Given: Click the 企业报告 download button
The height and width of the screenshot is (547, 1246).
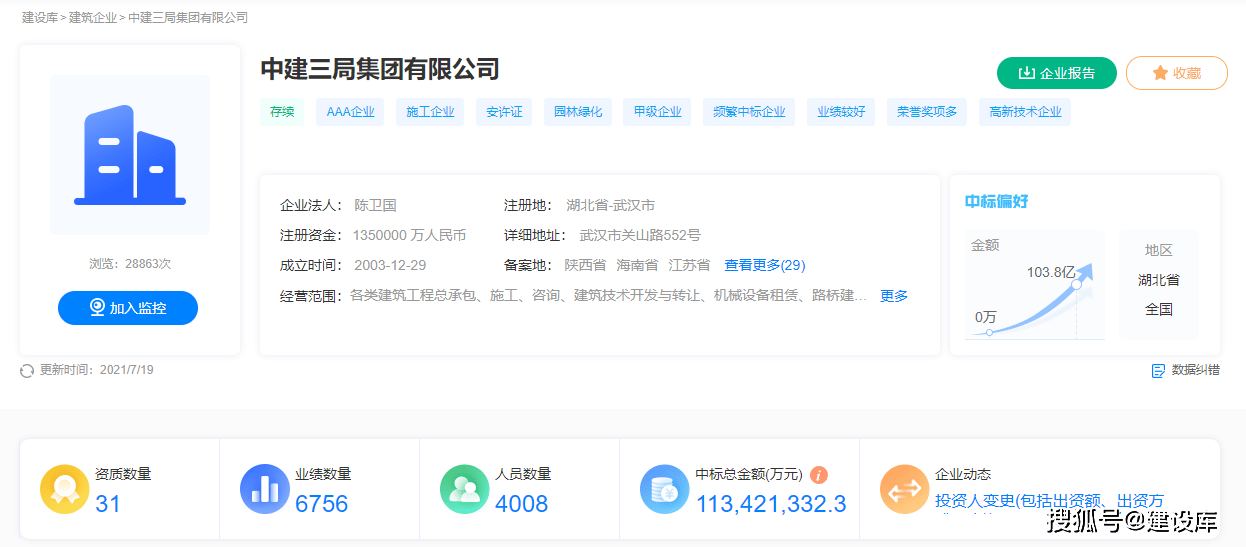Looking at the screenshot, I should tap(1056, 73).
